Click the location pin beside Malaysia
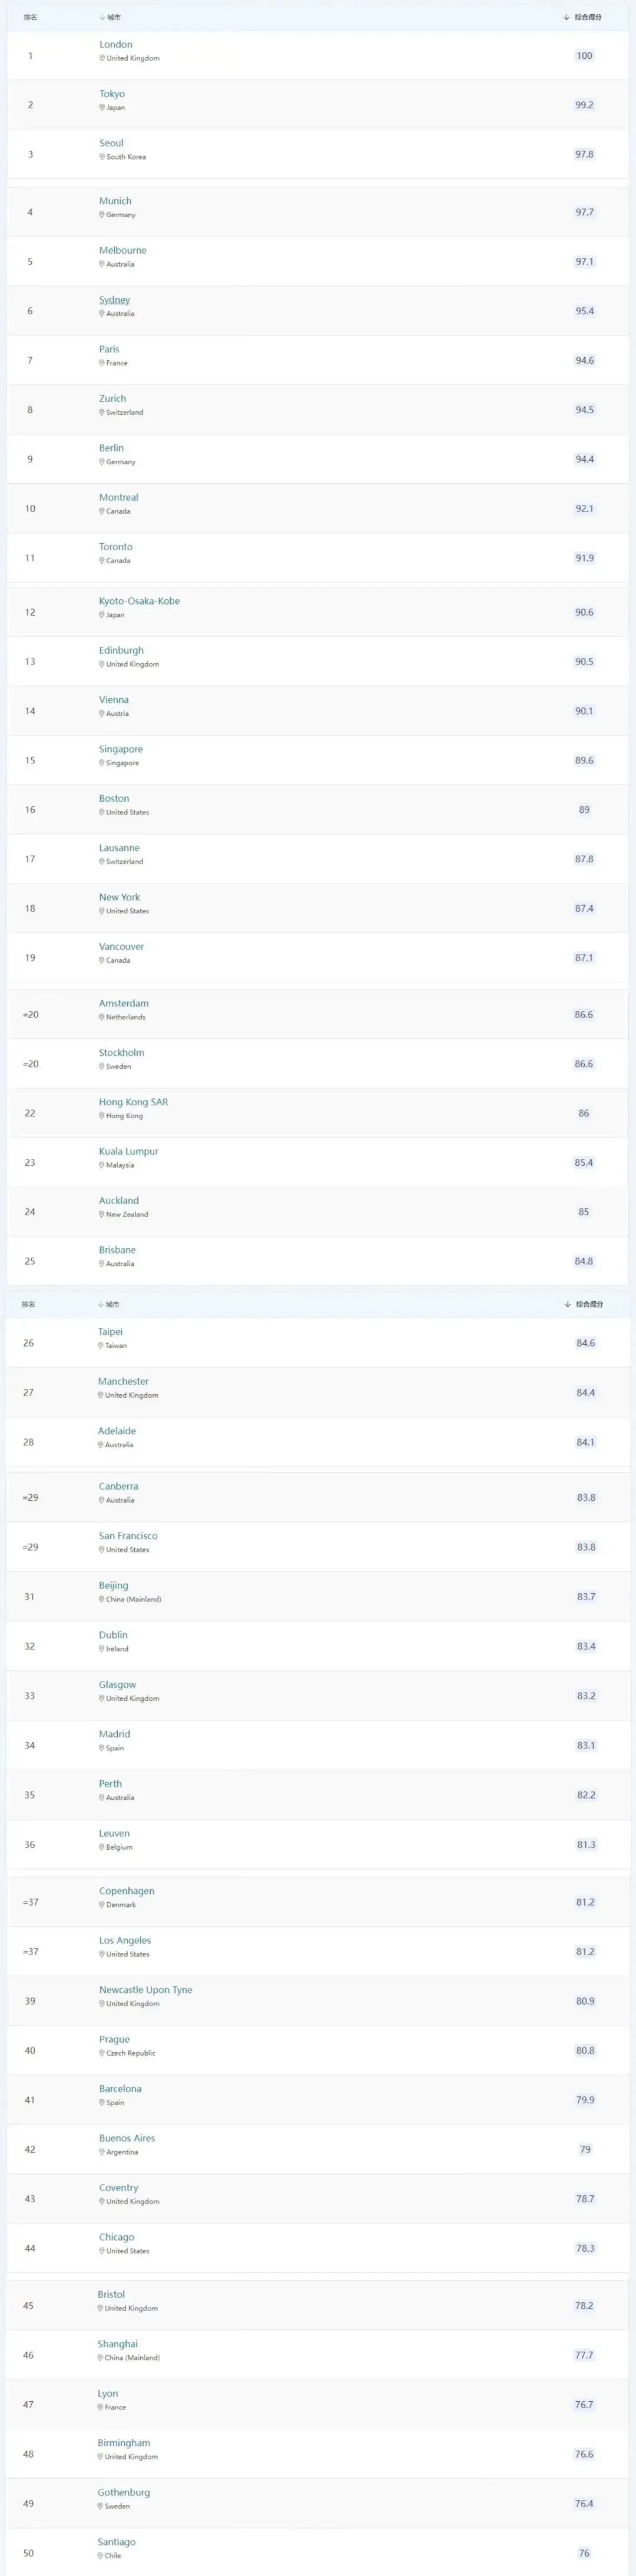The height and width of the screenshot is (2576, 636). tap(102, 1165)
